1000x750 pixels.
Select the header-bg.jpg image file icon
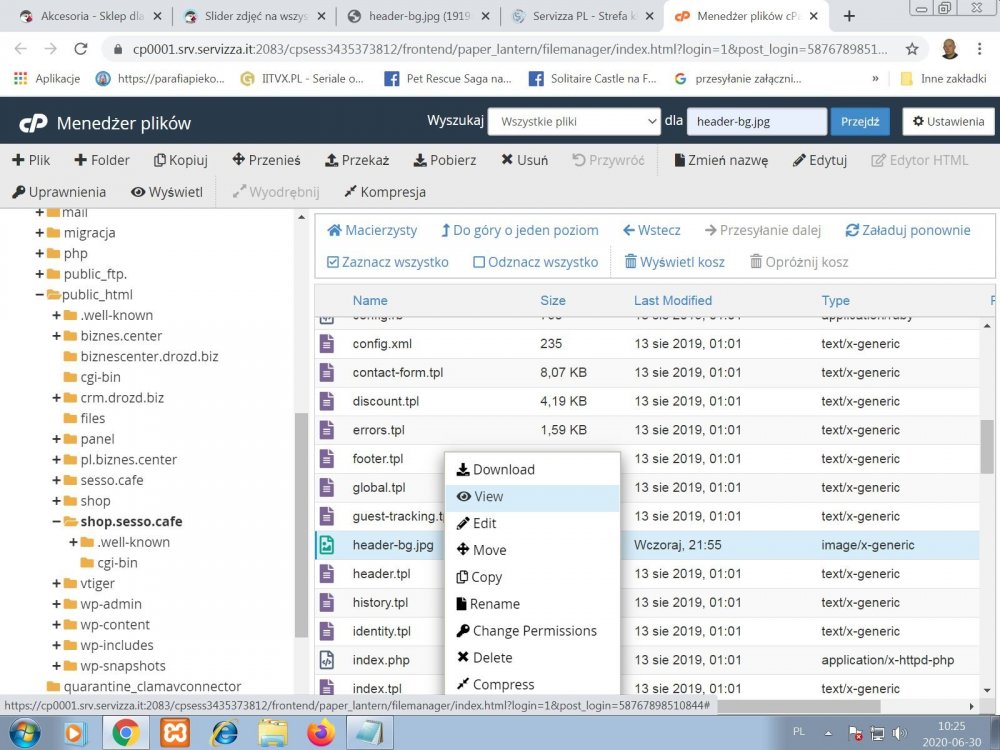click(x=327, y=545)
